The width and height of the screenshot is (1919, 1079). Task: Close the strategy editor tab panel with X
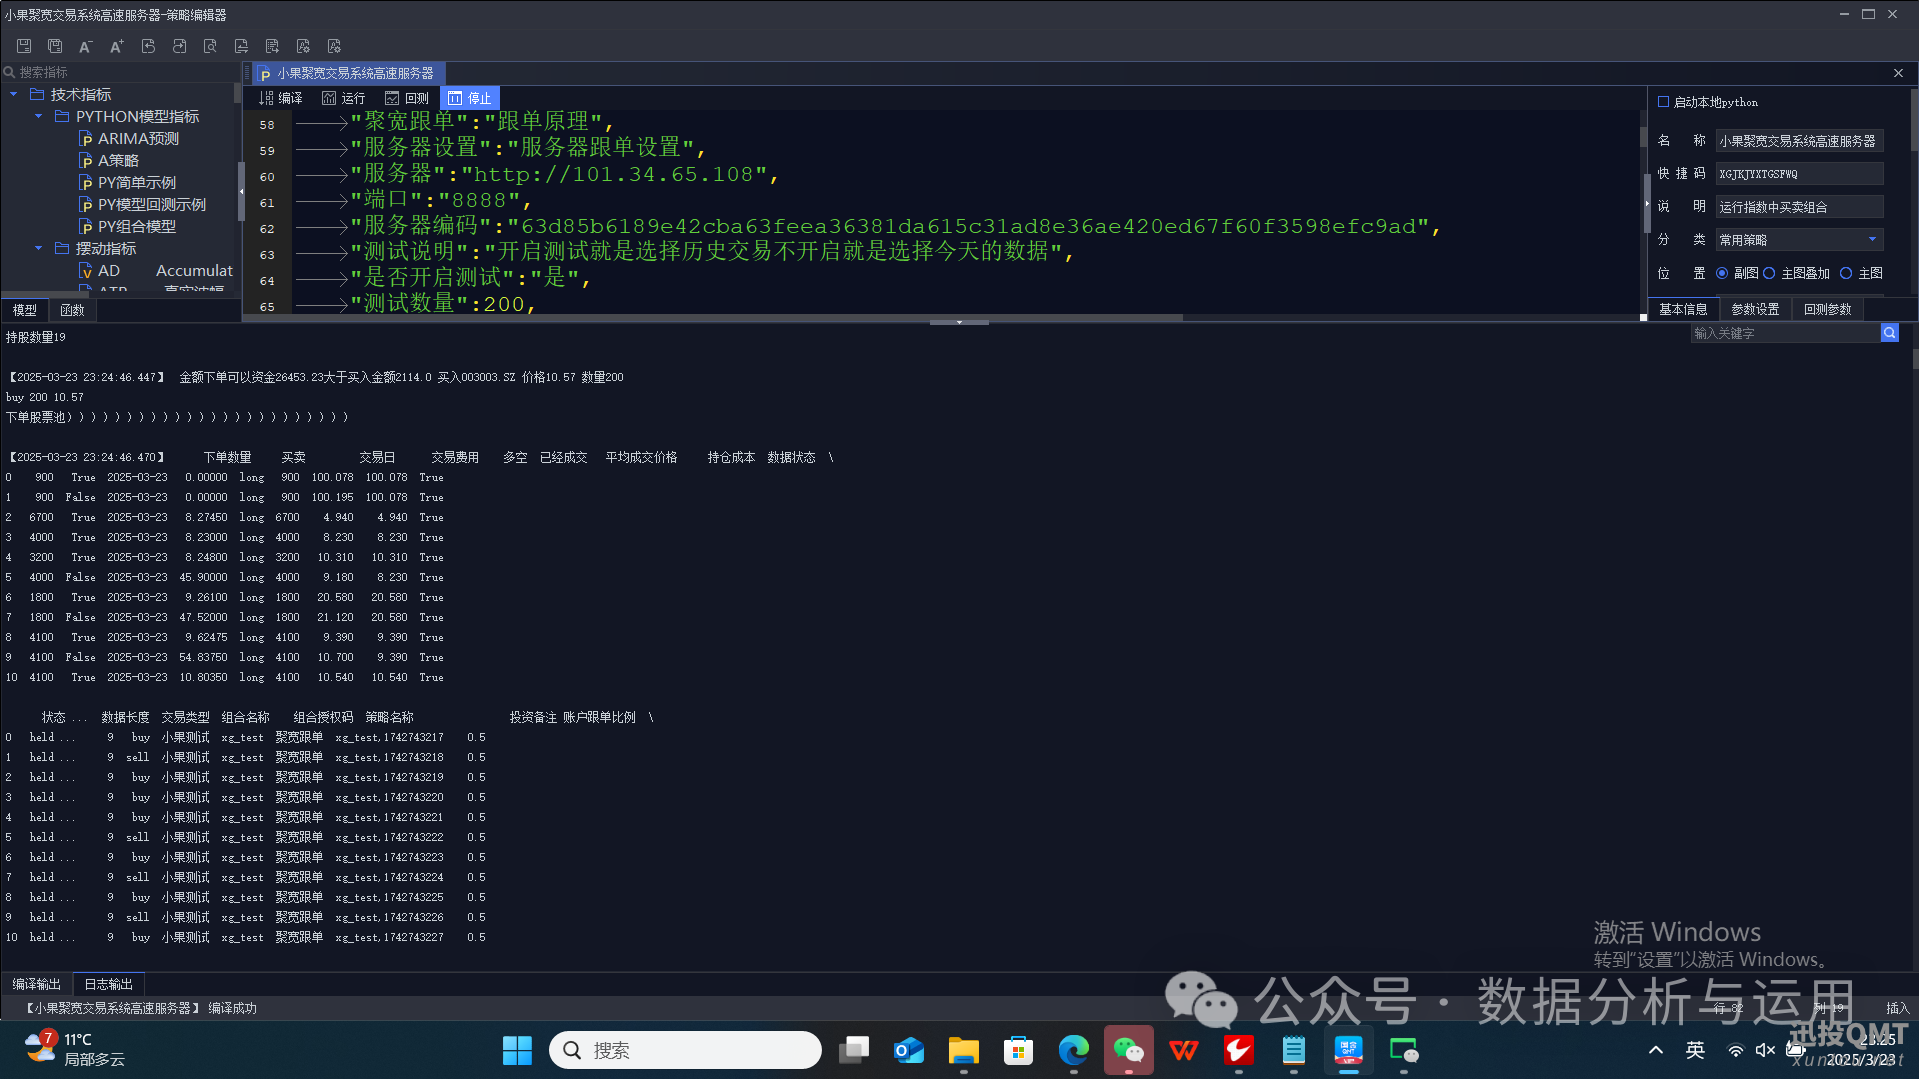1898,73
